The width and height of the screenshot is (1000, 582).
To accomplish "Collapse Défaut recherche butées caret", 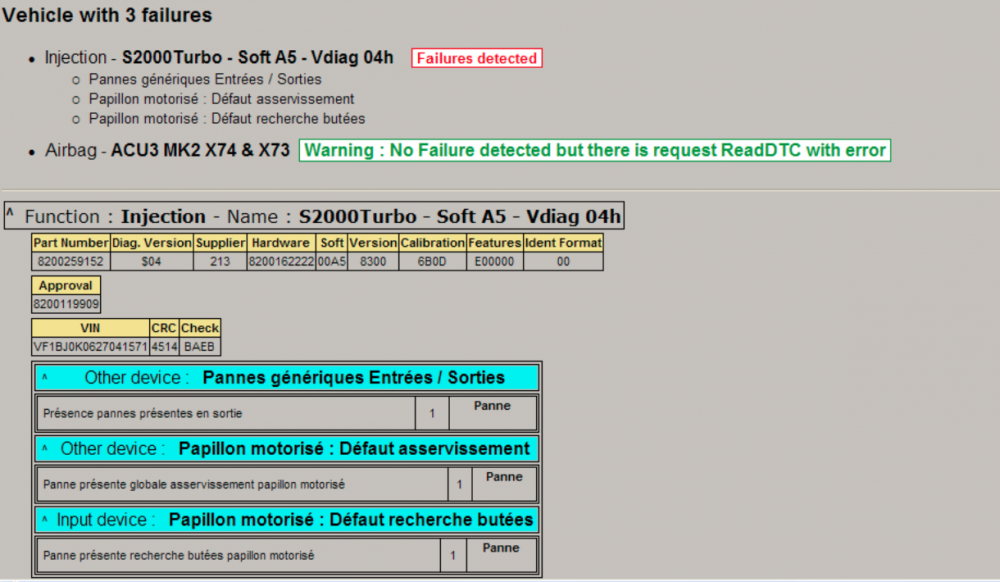I will pos(45,519).
